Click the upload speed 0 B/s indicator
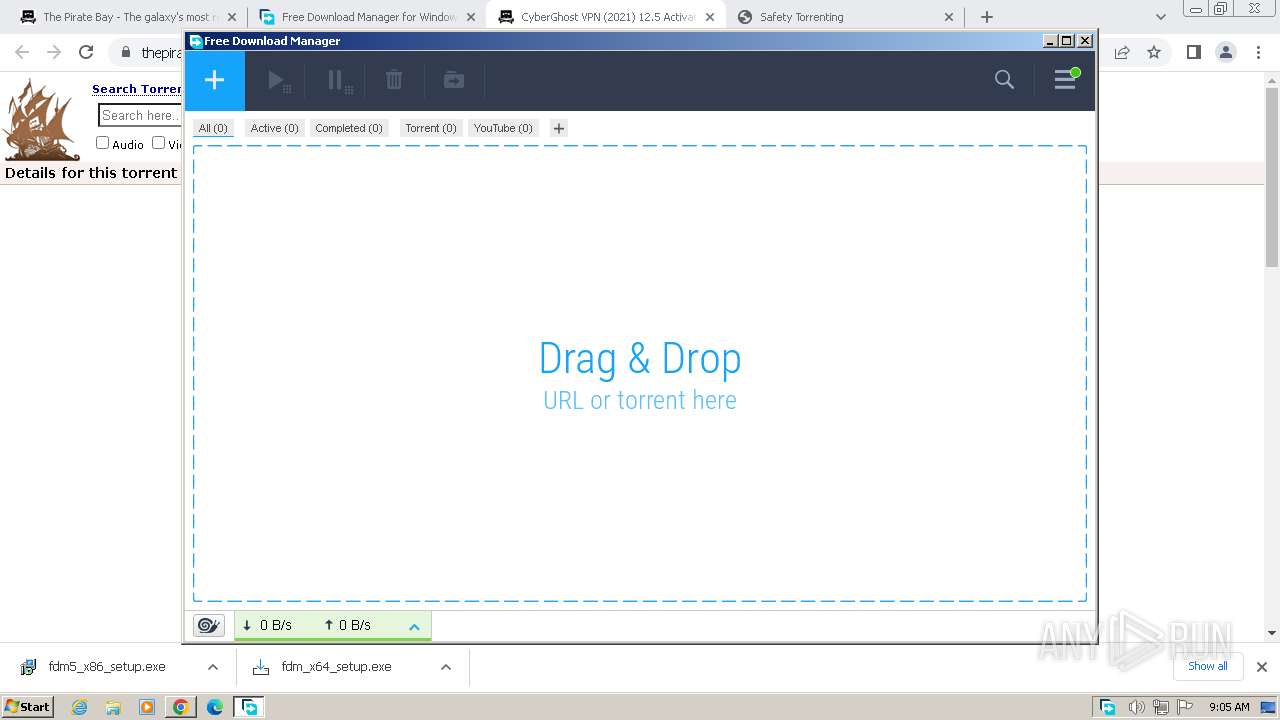The height and width of the screenshot is (720, 1280). click(347, 625)
